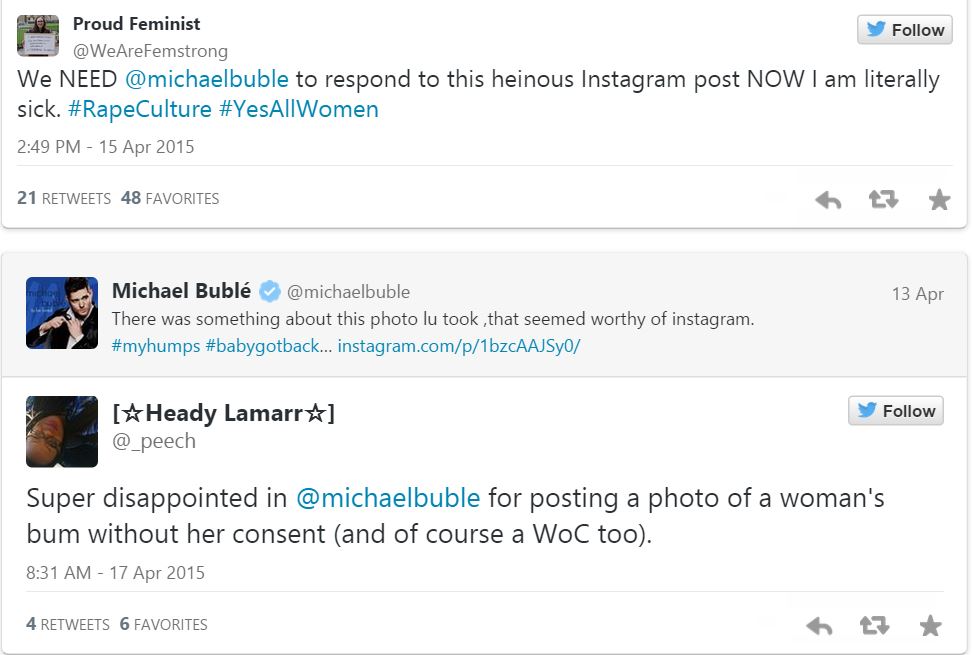Screen dimensions: 972x655
Task: Reply to the Proud Feminist tweet
Action: click(828, 200)
